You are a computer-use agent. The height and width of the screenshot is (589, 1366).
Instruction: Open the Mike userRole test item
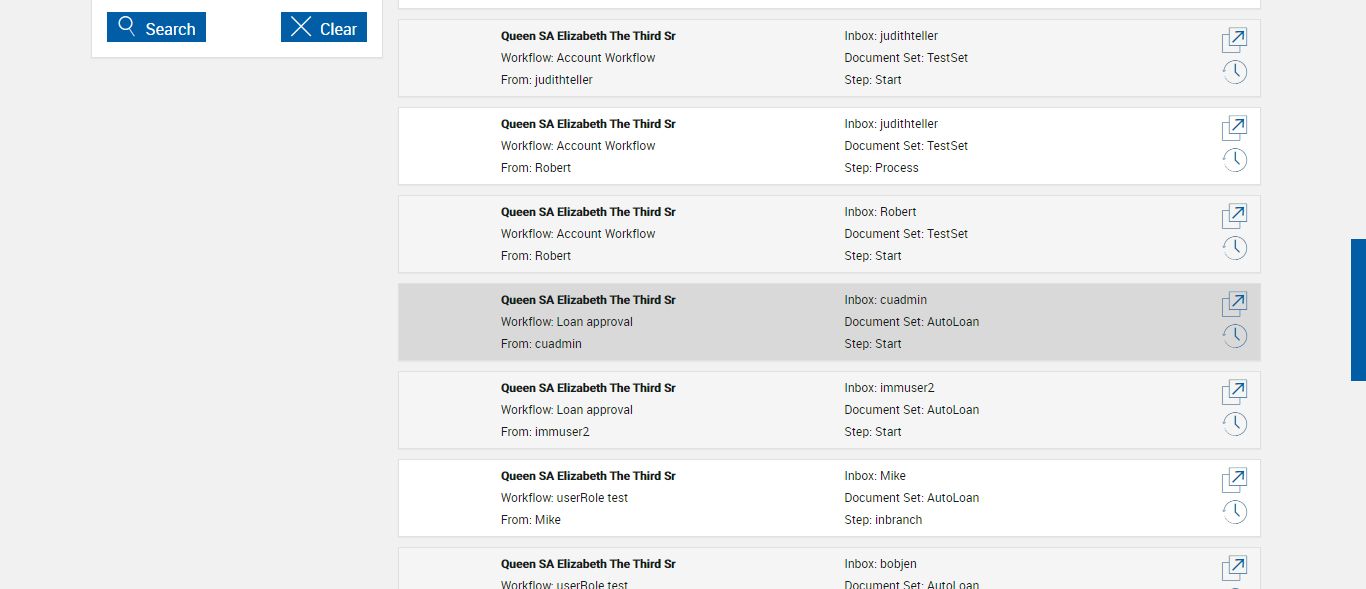(1234, 481)
